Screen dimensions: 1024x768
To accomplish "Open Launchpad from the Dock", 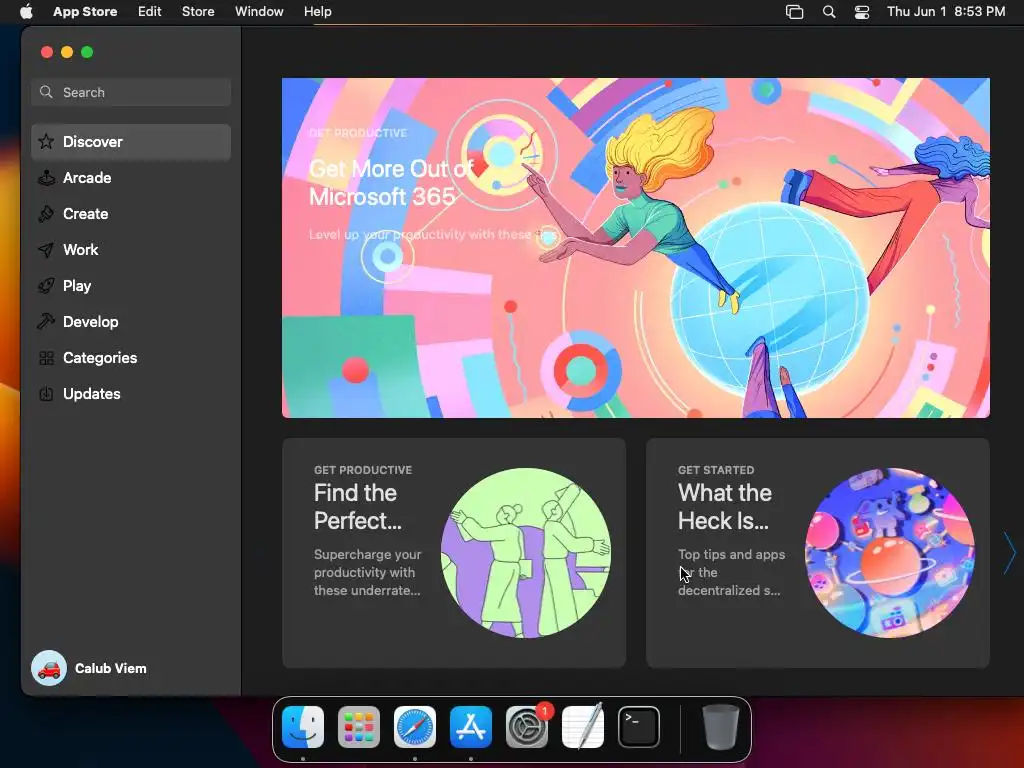I will tap(359, 727).
